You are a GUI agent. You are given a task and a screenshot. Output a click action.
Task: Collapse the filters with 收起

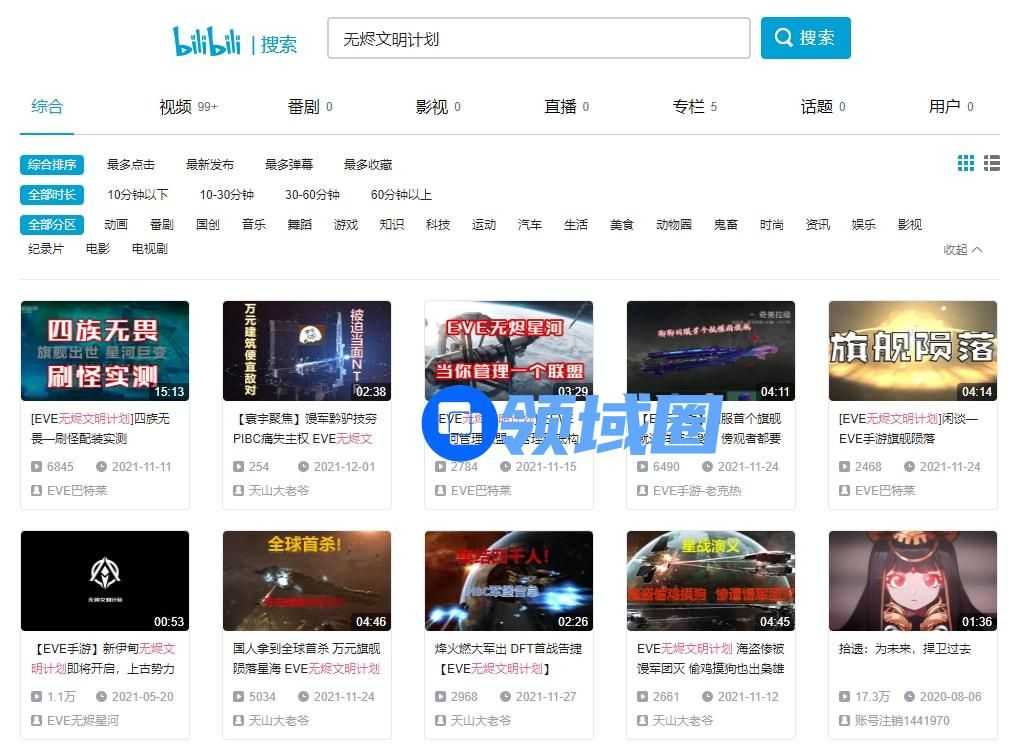point(962,250)
